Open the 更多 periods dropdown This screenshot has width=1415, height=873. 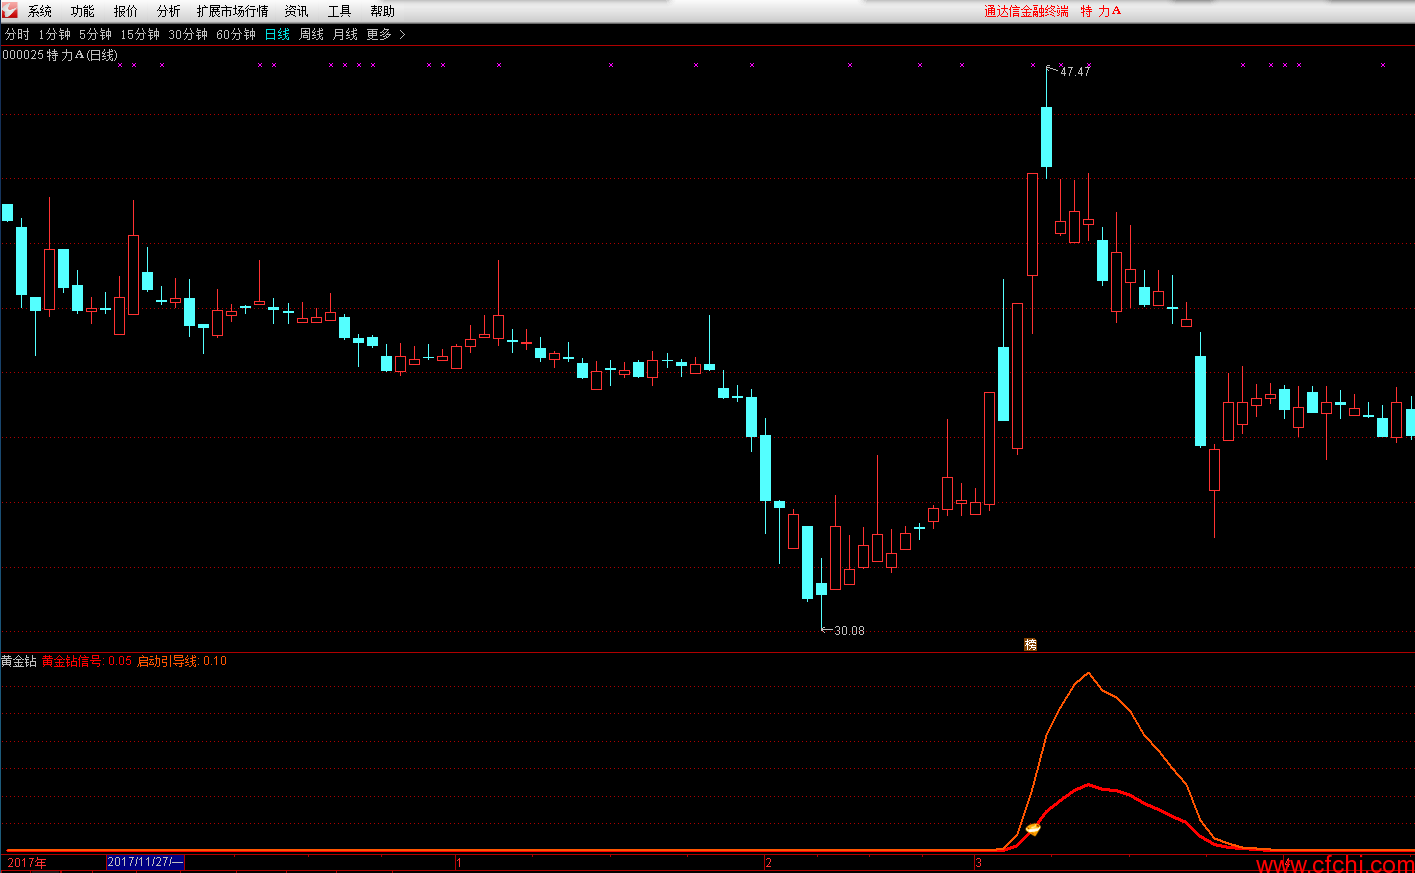pos(379,34)
